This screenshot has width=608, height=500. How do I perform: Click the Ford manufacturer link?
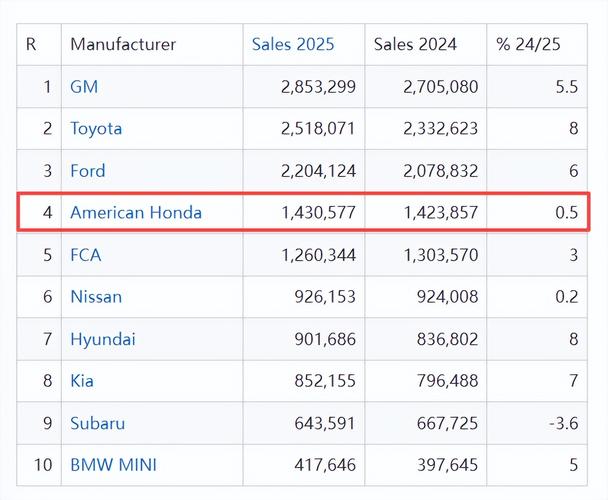click(x=87, y=171)
